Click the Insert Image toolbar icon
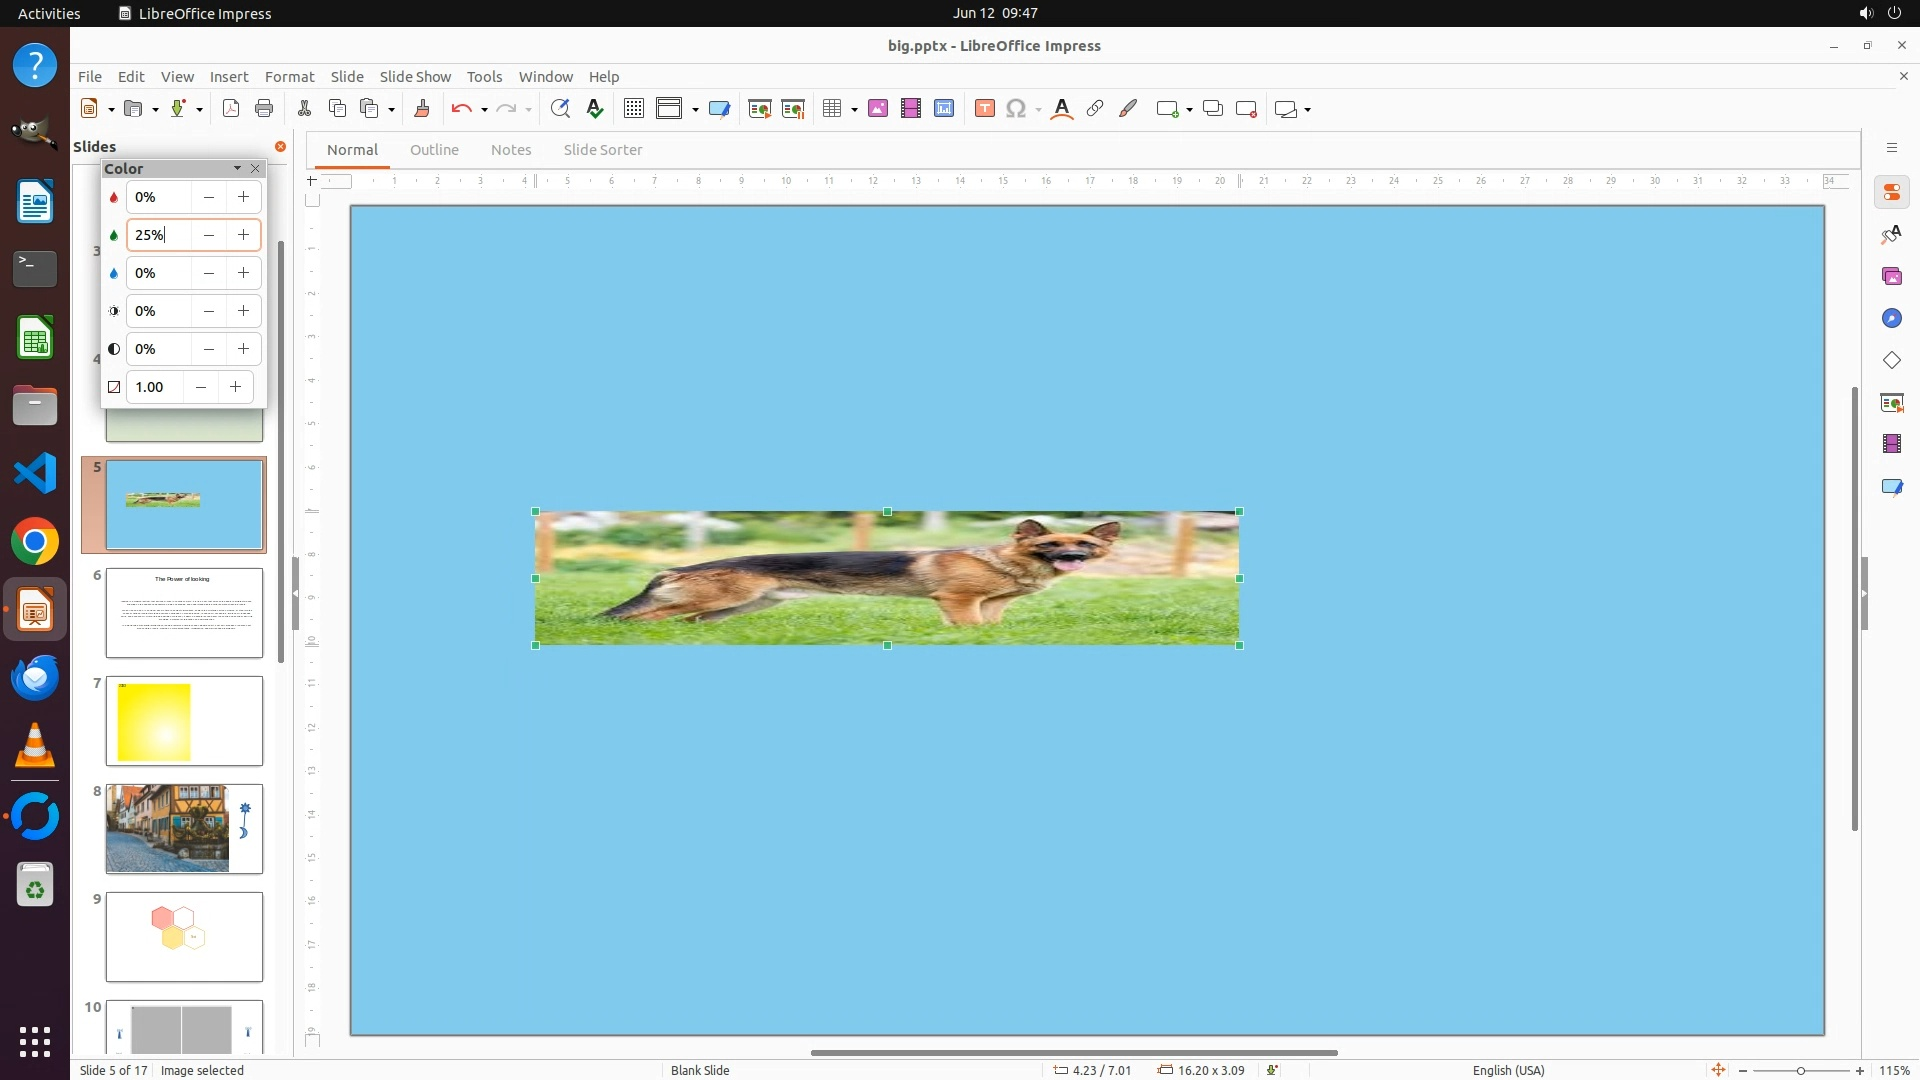This screenshot has height=1080, width=1920. [x=878, y=109]
